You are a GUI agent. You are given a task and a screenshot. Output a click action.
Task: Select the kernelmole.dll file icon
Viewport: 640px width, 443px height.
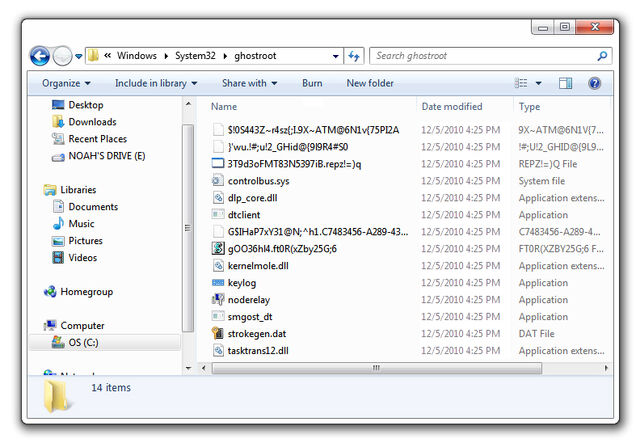point(218,266)
